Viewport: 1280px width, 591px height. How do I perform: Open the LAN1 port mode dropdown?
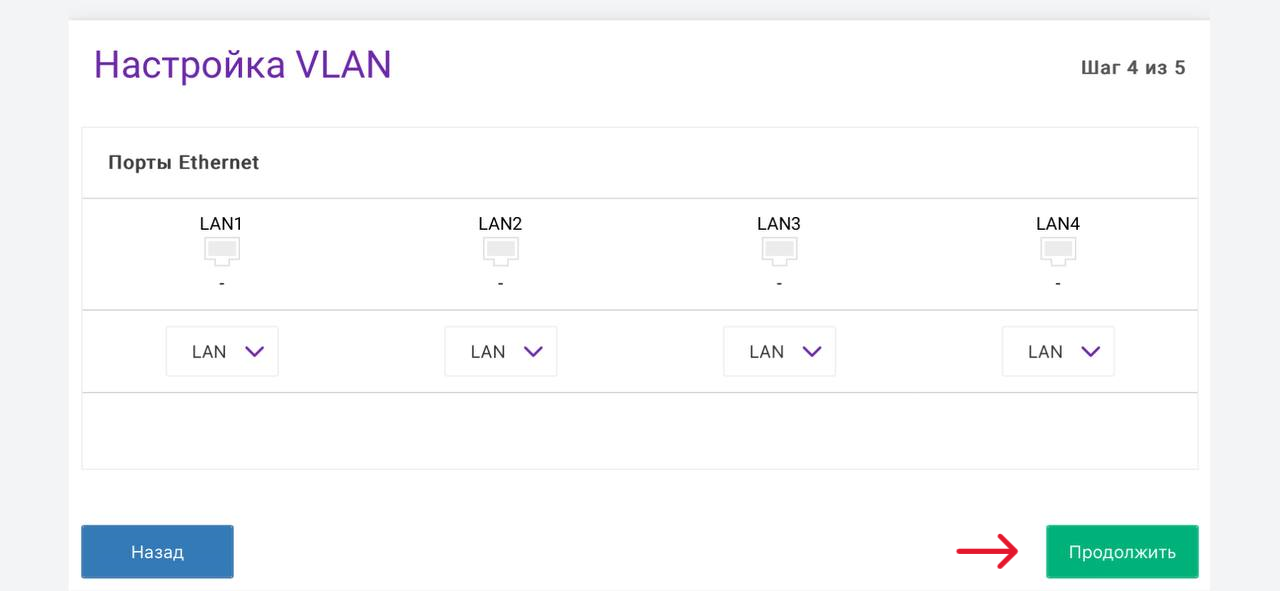click(x=222, y=351)
